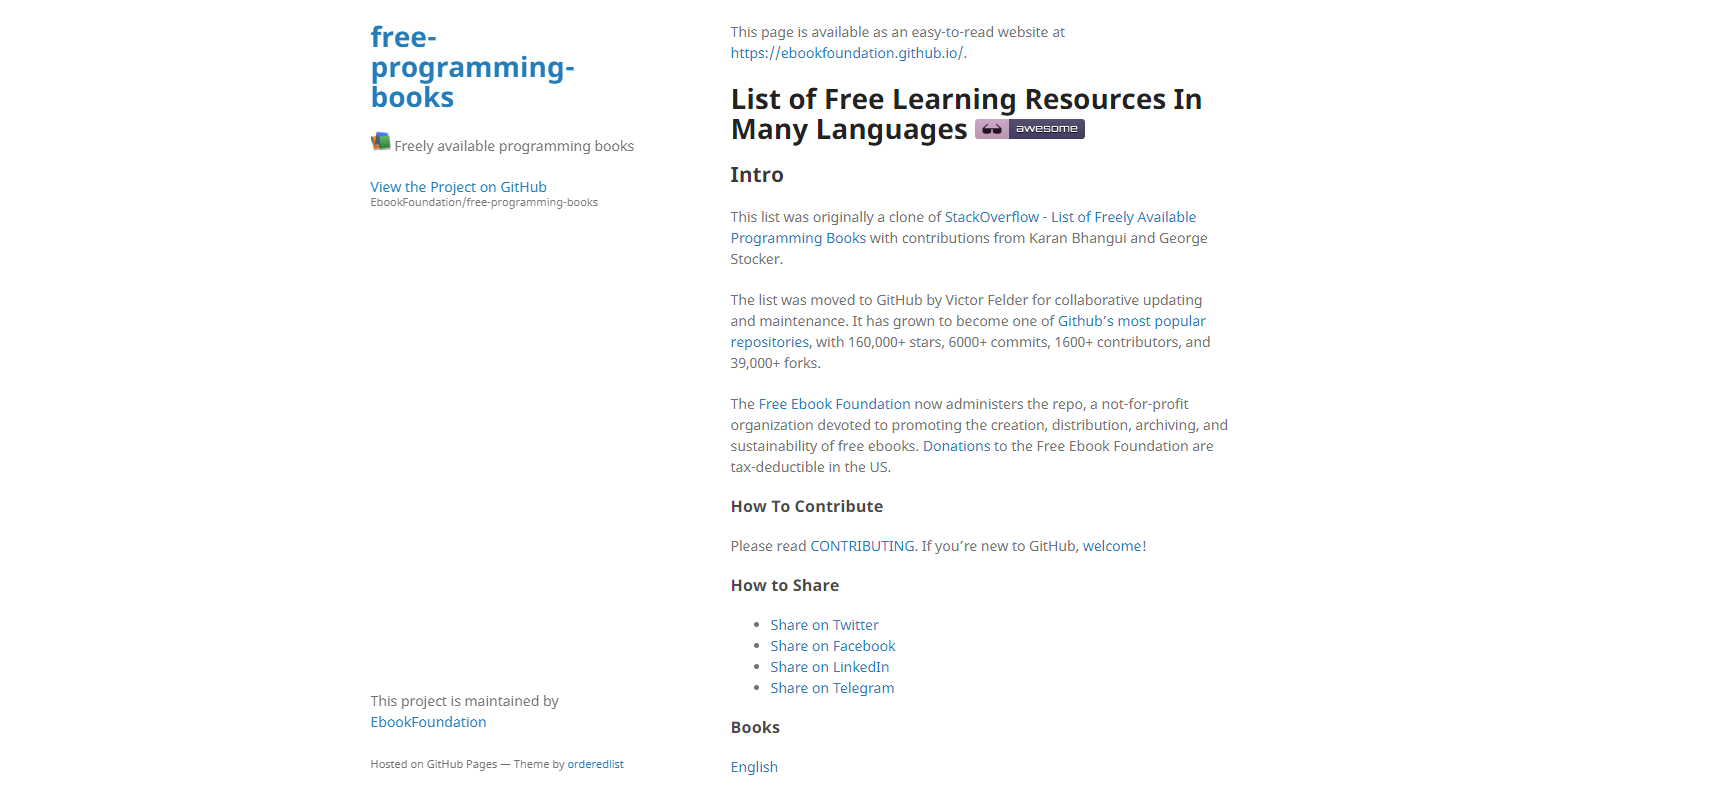Open the English books link
The image size is (1717, 788).
754,767
